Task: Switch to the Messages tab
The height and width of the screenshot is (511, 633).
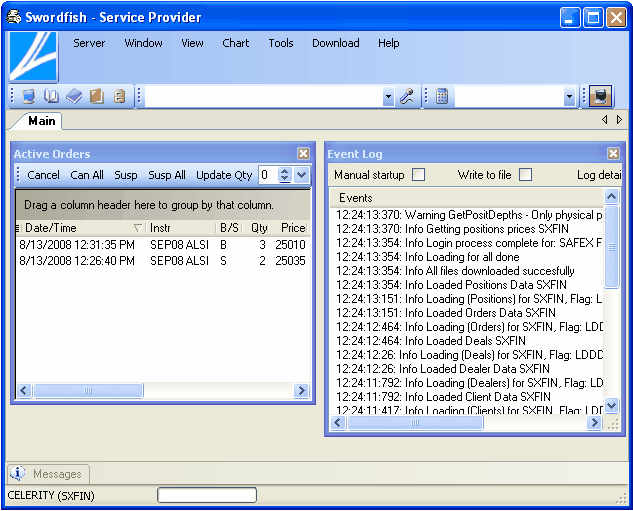Action: 56,474
